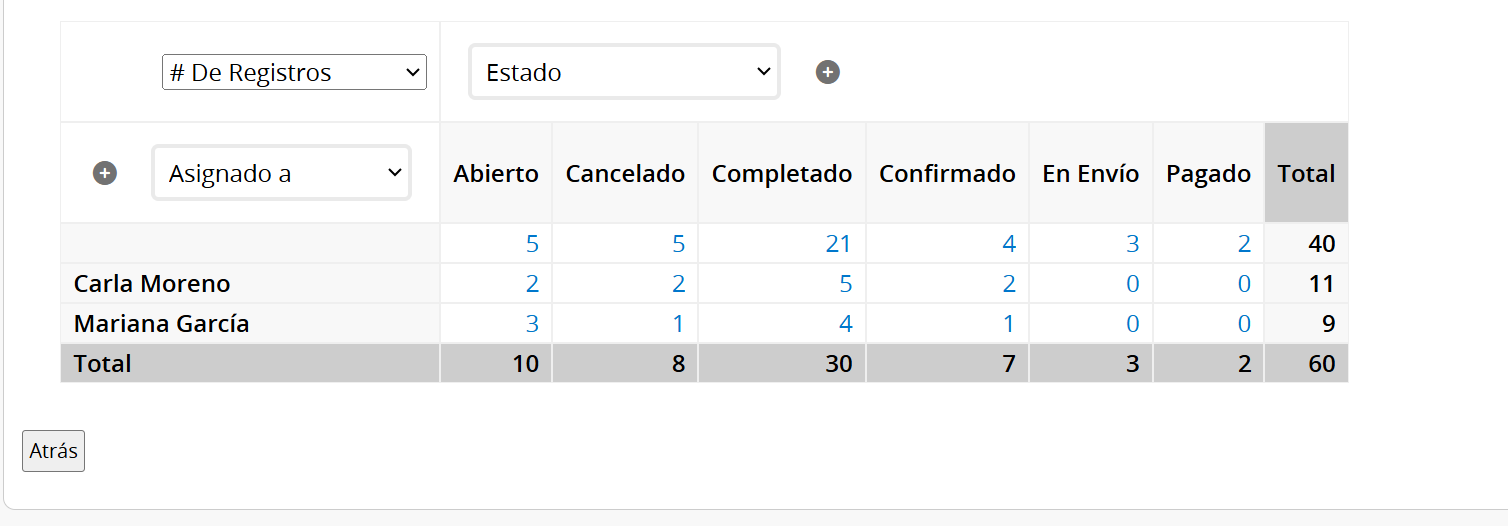Viewport: 1508px width, 526px height.
Task: Open the Asignado a row selector
Action: [281, 173]
